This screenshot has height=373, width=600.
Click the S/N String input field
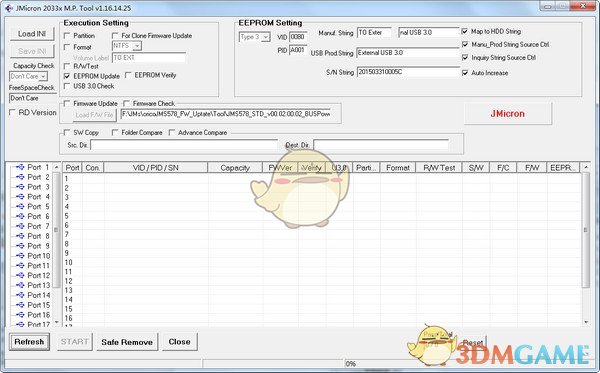click(408, 72)
